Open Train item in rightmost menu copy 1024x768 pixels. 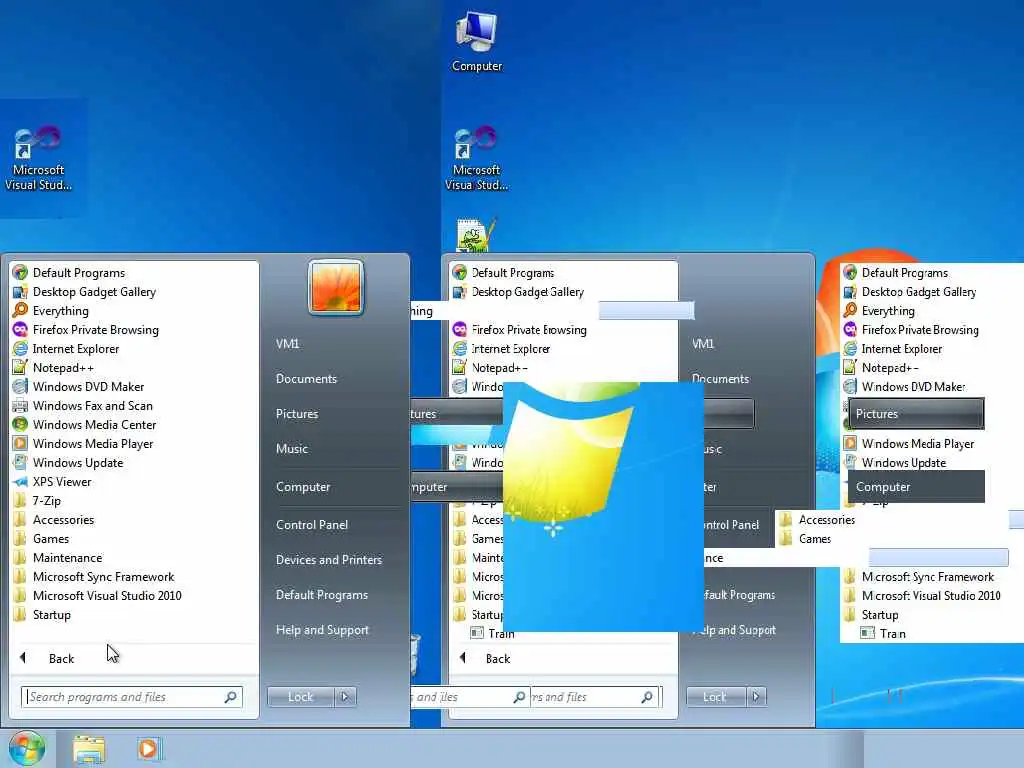click(884, 633)
